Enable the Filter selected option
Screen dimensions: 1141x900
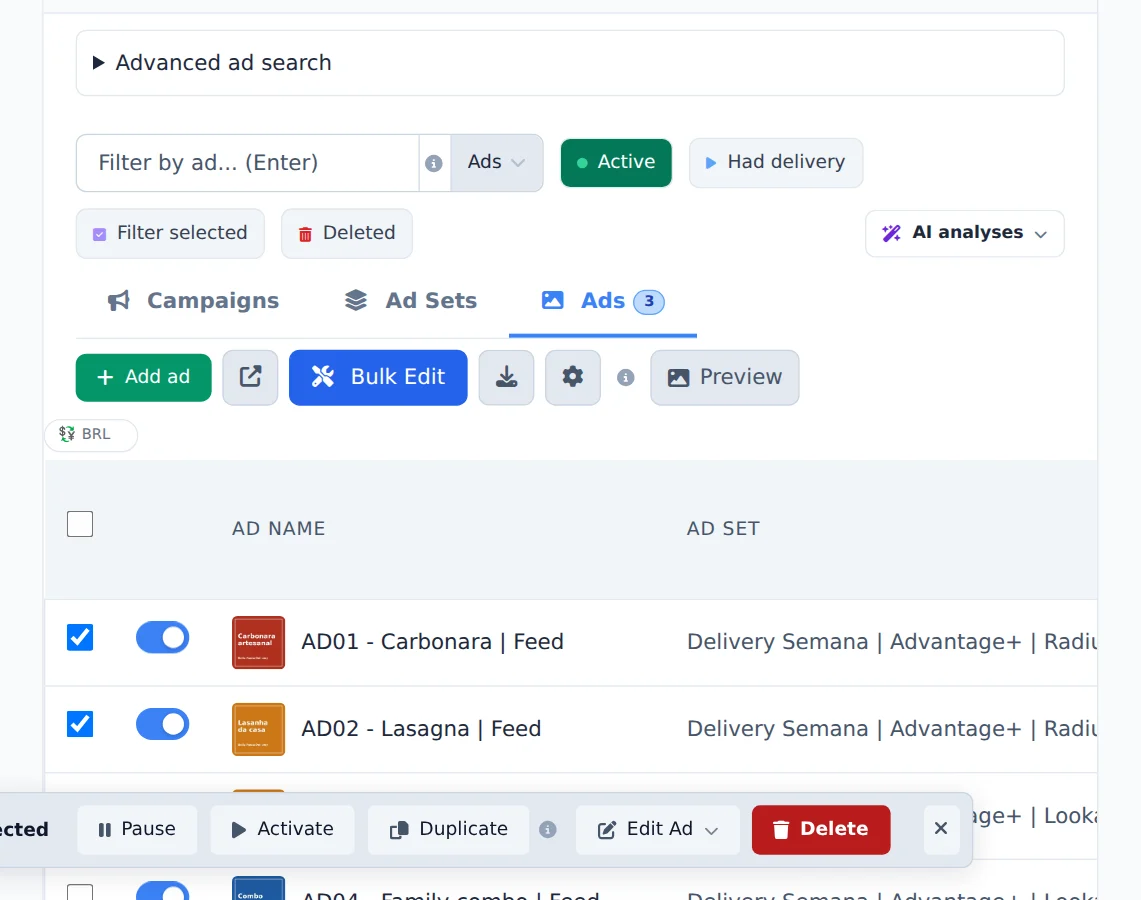tap(170, 233)
